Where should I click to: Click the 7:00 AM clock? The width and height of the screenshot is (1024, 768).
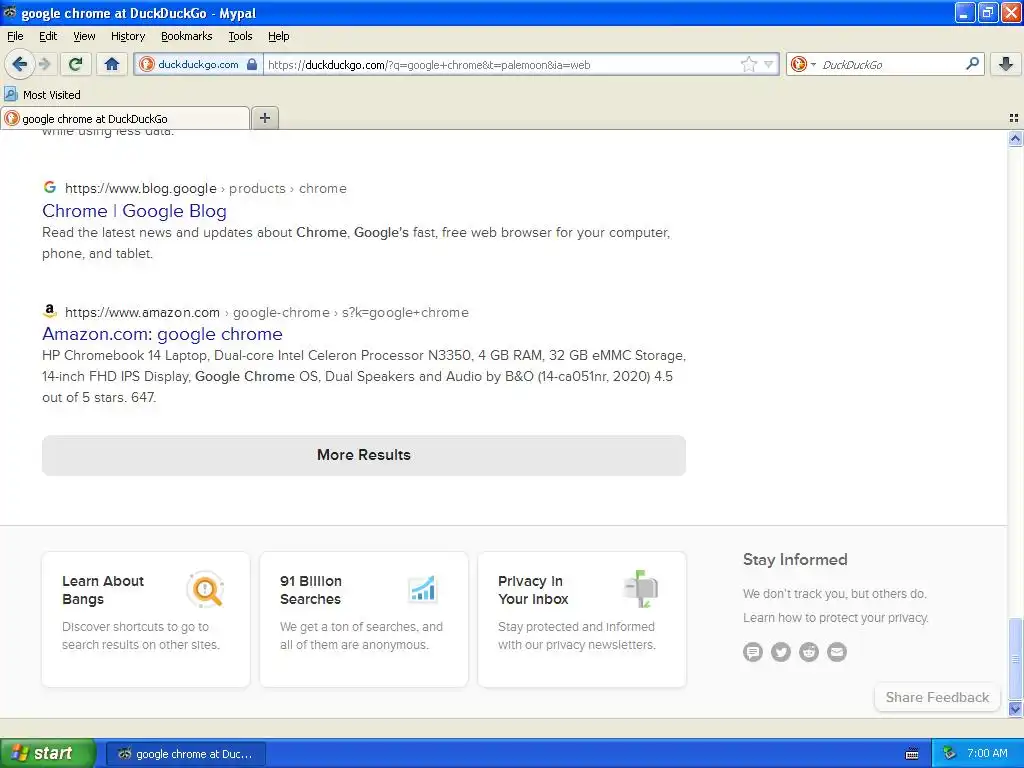[x=987, y=753]
